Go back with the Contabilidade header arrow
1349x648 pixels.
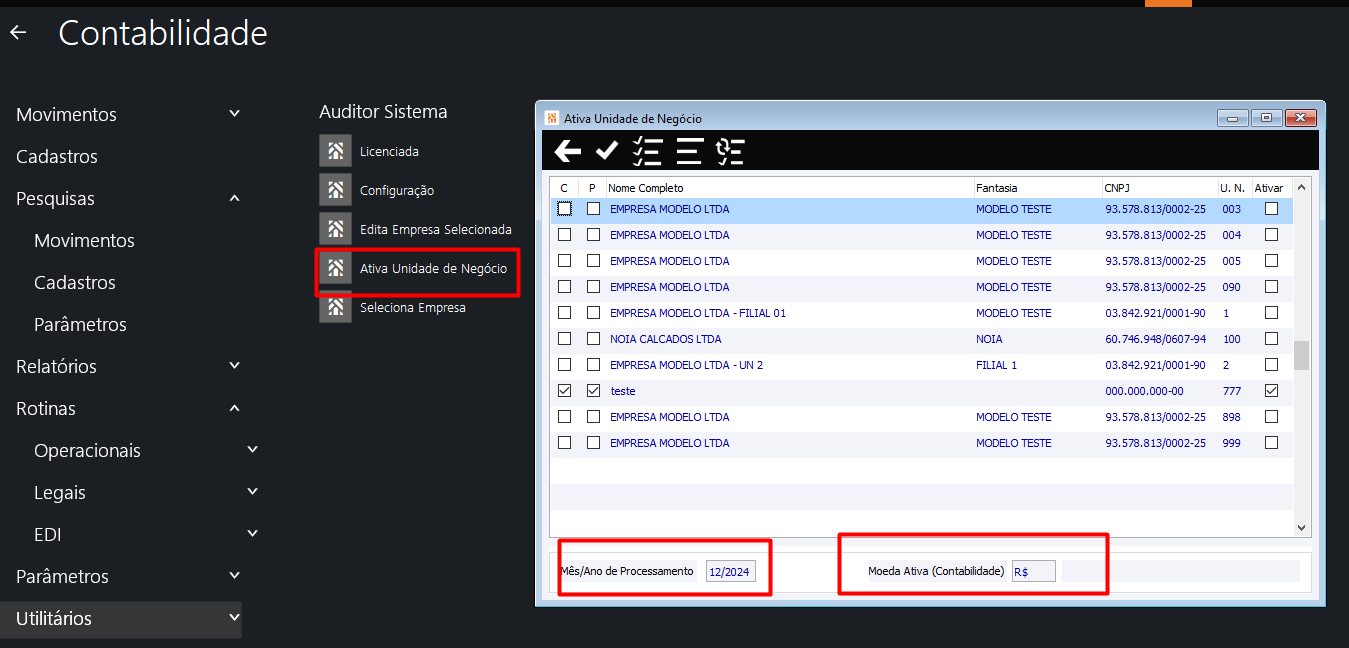(x=18, y=33)
